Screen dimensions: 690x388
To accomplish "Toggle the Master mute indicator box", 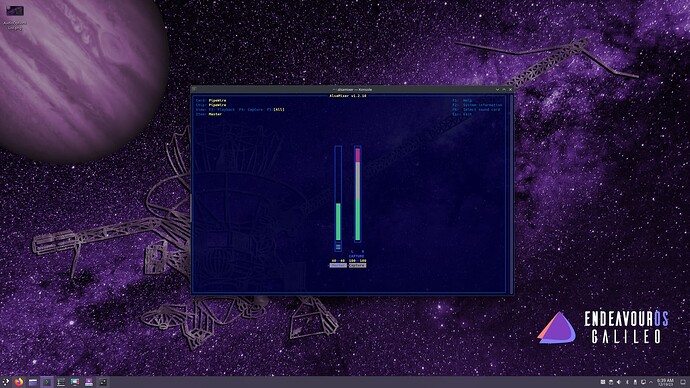I will pos(338,247).
